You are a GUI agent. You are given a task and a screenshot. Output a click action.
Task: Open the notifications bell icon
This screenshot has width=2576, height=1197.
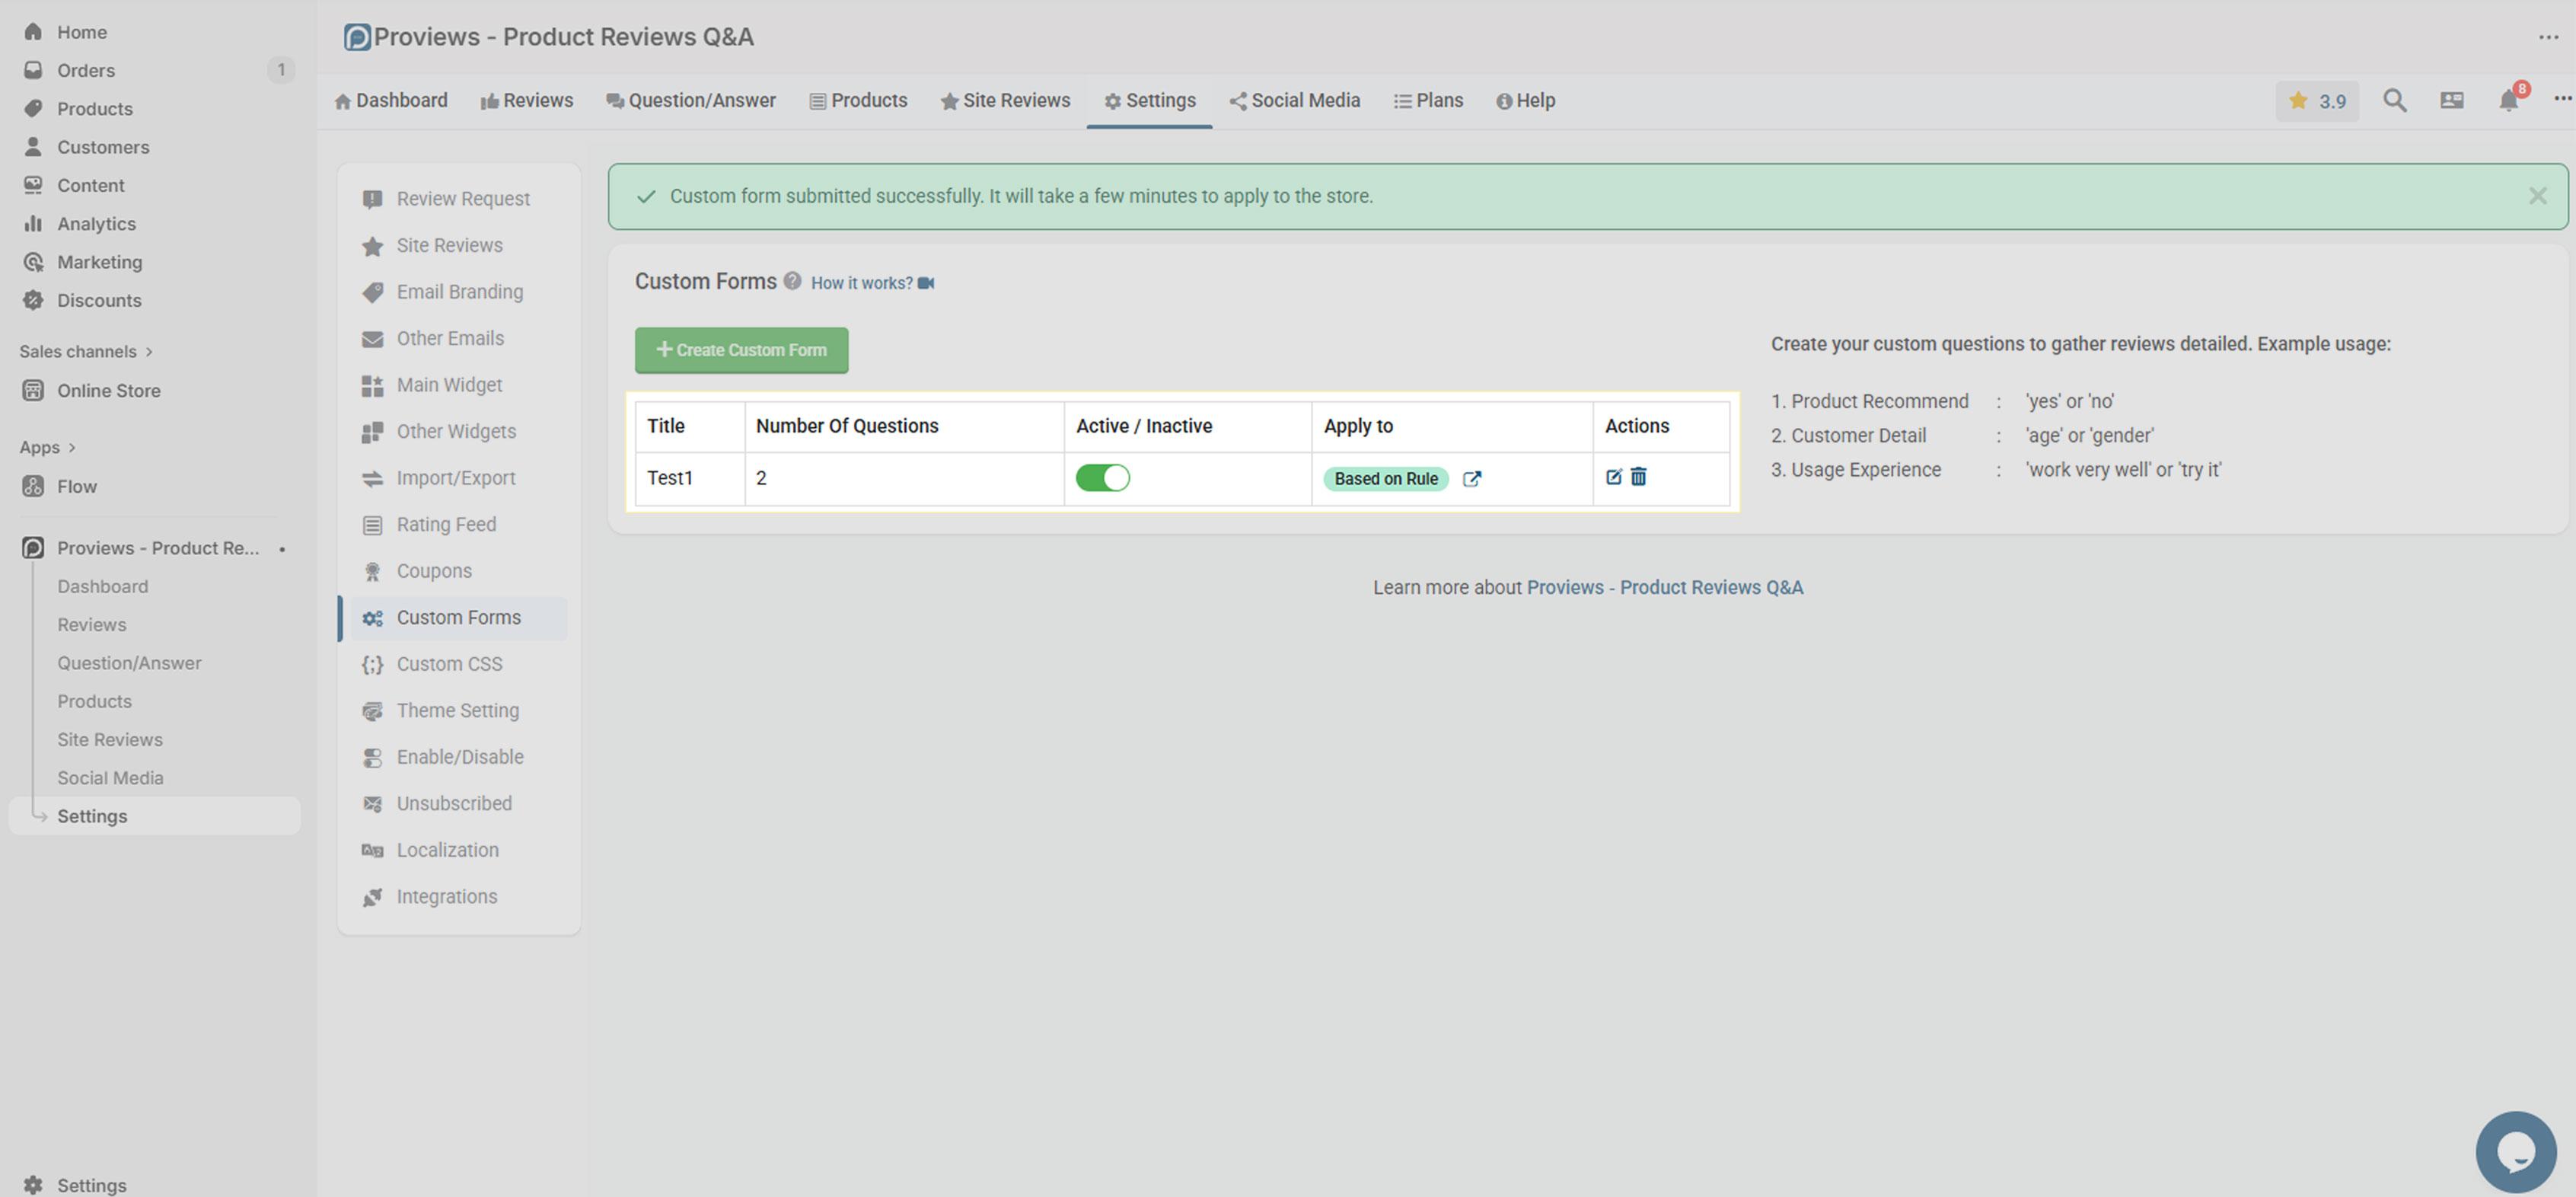(x=2508, y=101)
